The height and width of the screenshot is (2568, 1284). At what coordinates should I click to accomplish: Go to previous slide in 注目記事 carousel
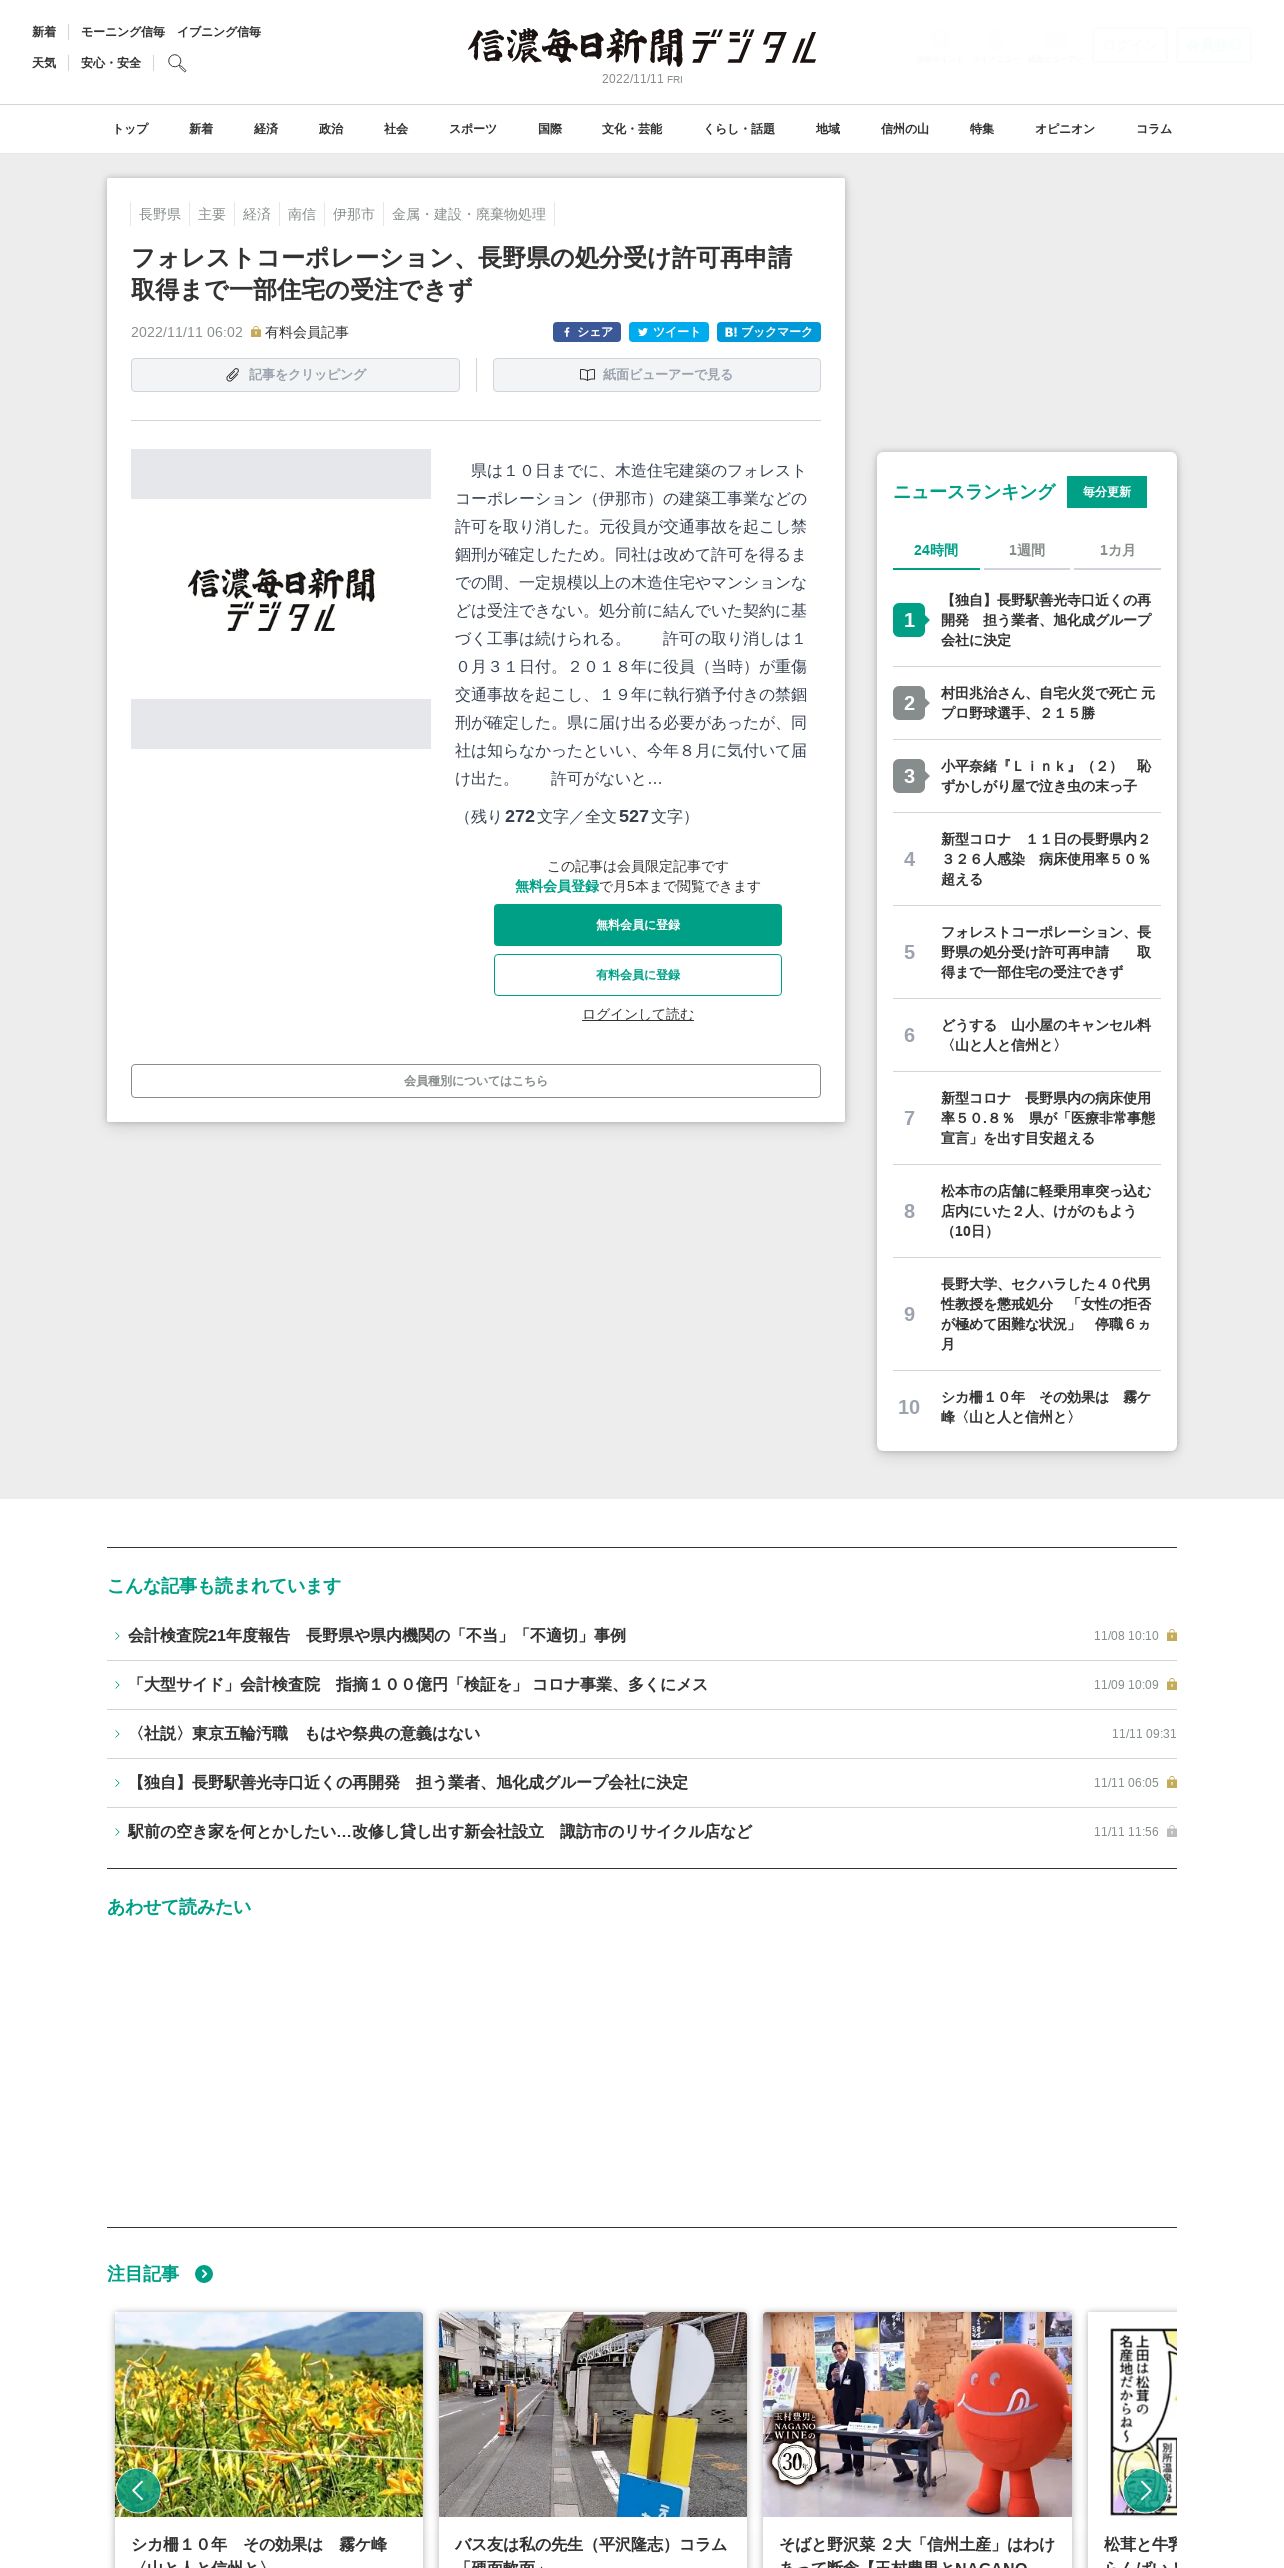(x=138, y=2490)
